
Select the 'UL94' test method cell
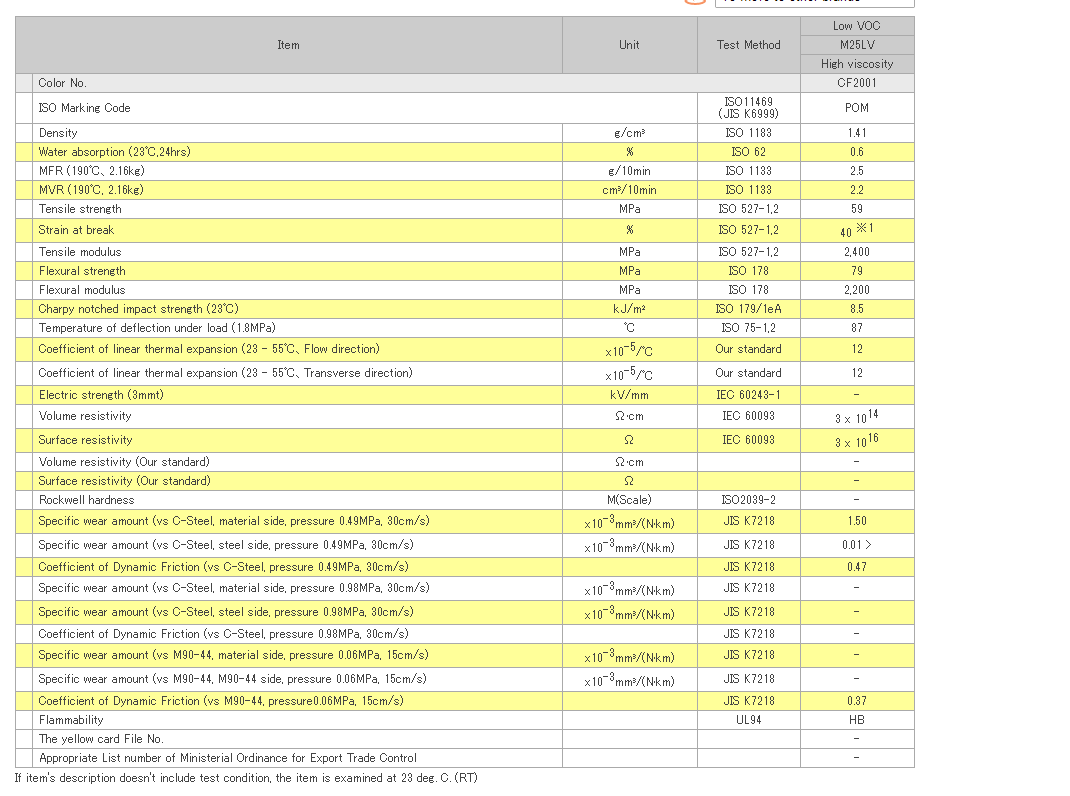click(749, 721)
